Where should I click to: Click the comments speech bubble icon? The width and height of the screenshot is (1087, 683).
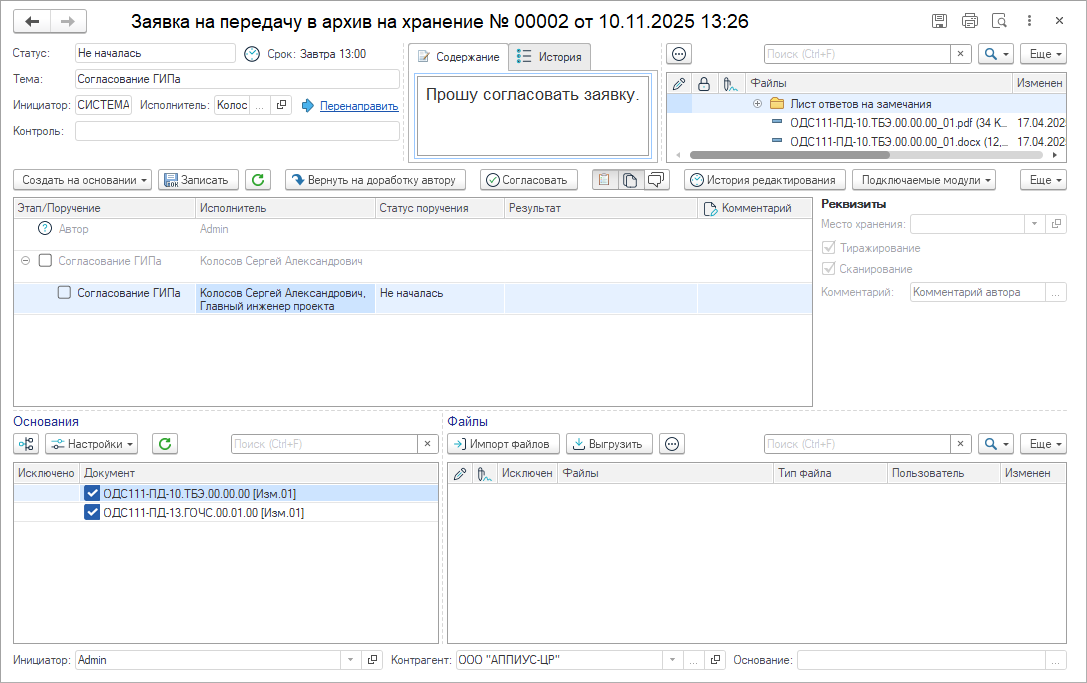point(656,180)
